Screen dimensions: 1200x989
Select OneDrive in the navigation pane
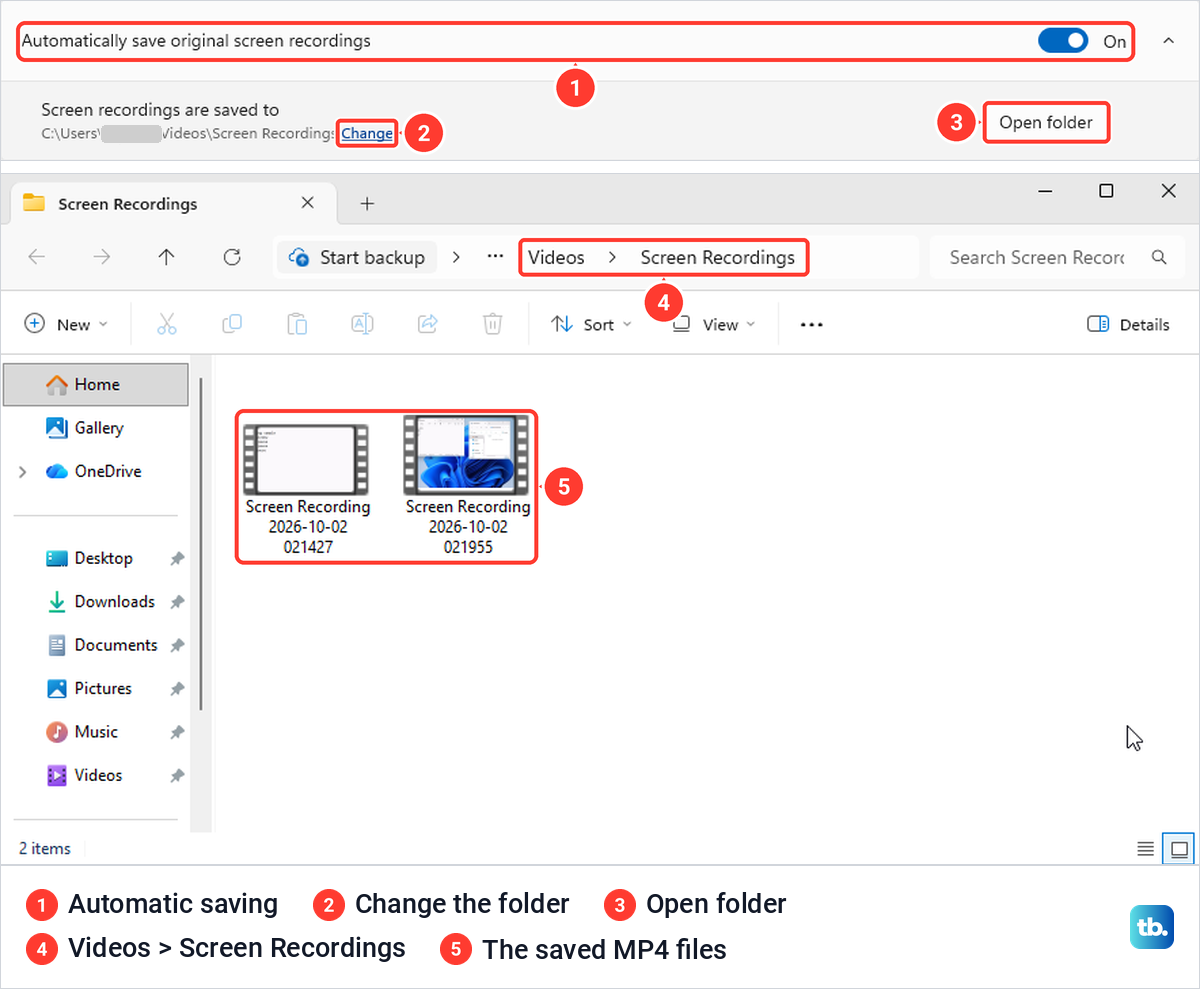(95, 471)
